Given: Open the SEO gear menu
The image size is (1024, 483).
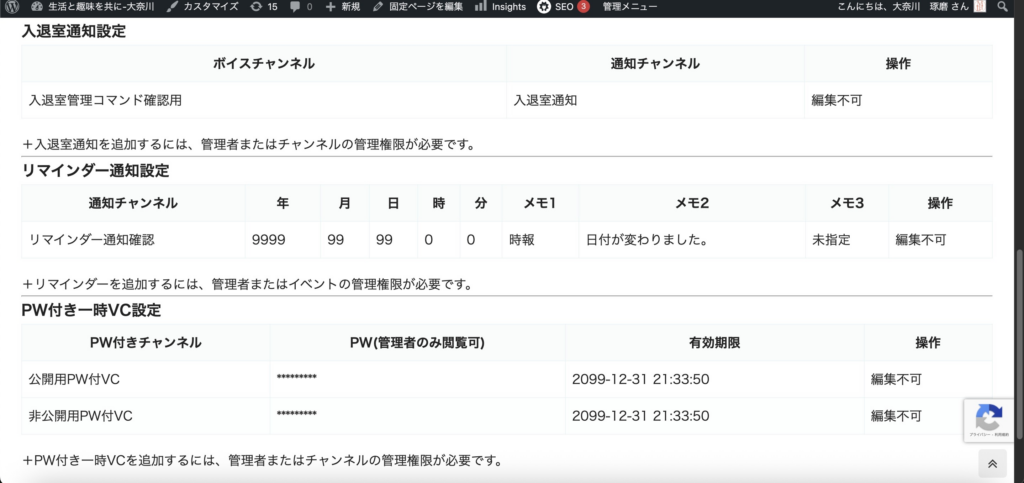Looking at the screenshot, I should [557, 7].
